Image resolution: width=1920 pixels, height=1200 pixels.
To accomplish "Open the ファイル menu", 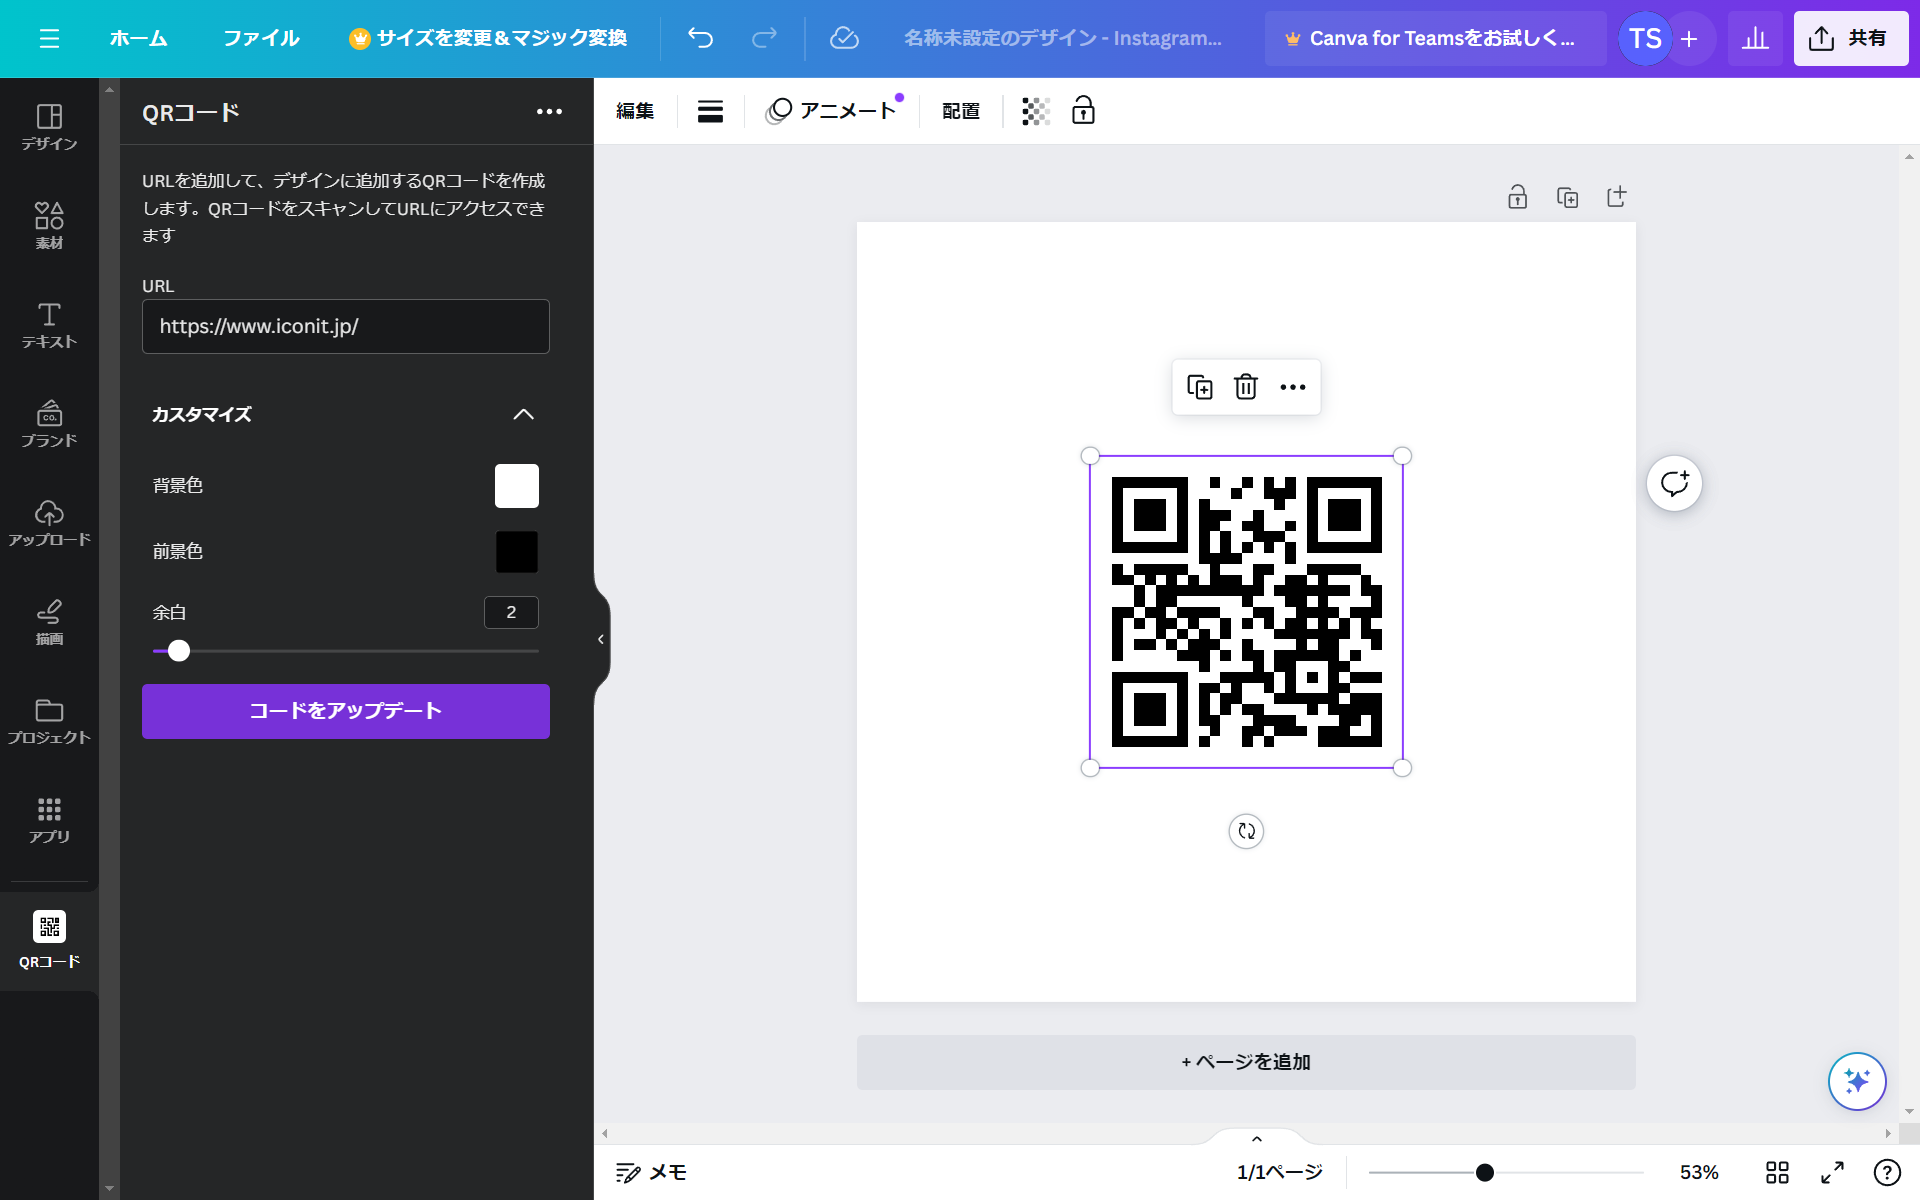I will click(261, 38).
